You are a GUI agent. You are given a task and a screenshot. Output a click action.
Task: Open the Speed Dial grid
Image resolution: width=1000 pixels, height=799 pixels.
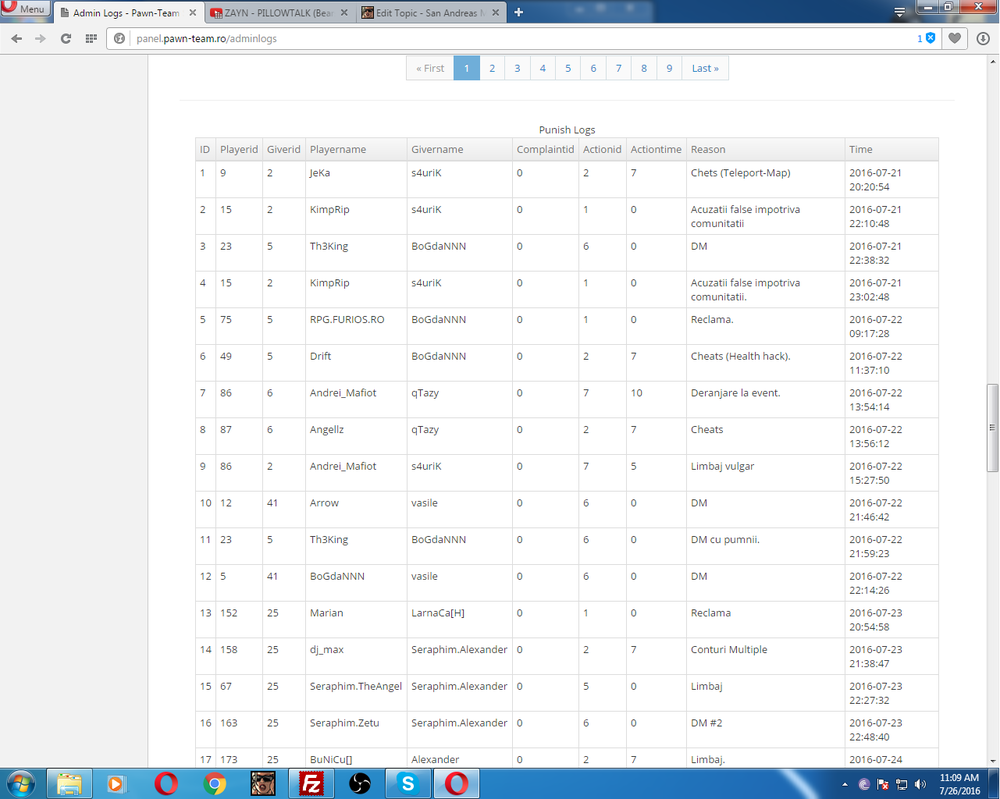coord(91,39)
